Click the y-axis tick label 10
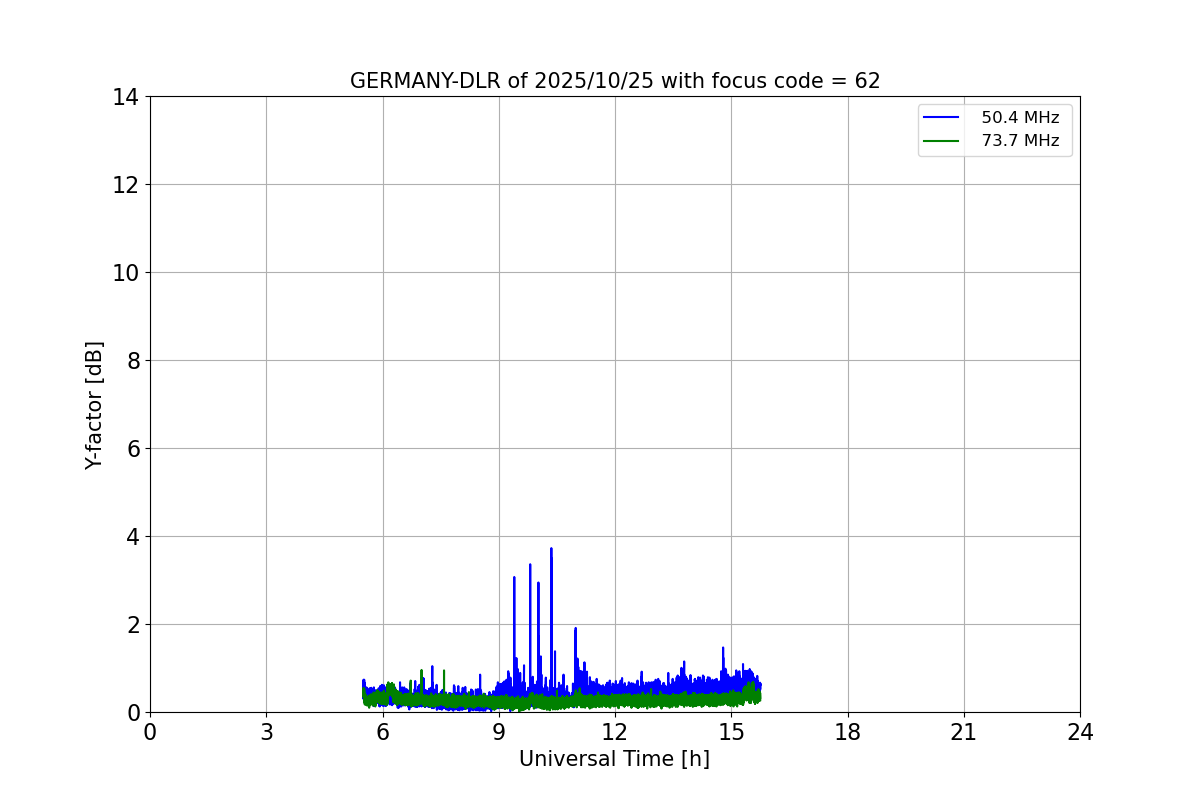 coord(125,273)
